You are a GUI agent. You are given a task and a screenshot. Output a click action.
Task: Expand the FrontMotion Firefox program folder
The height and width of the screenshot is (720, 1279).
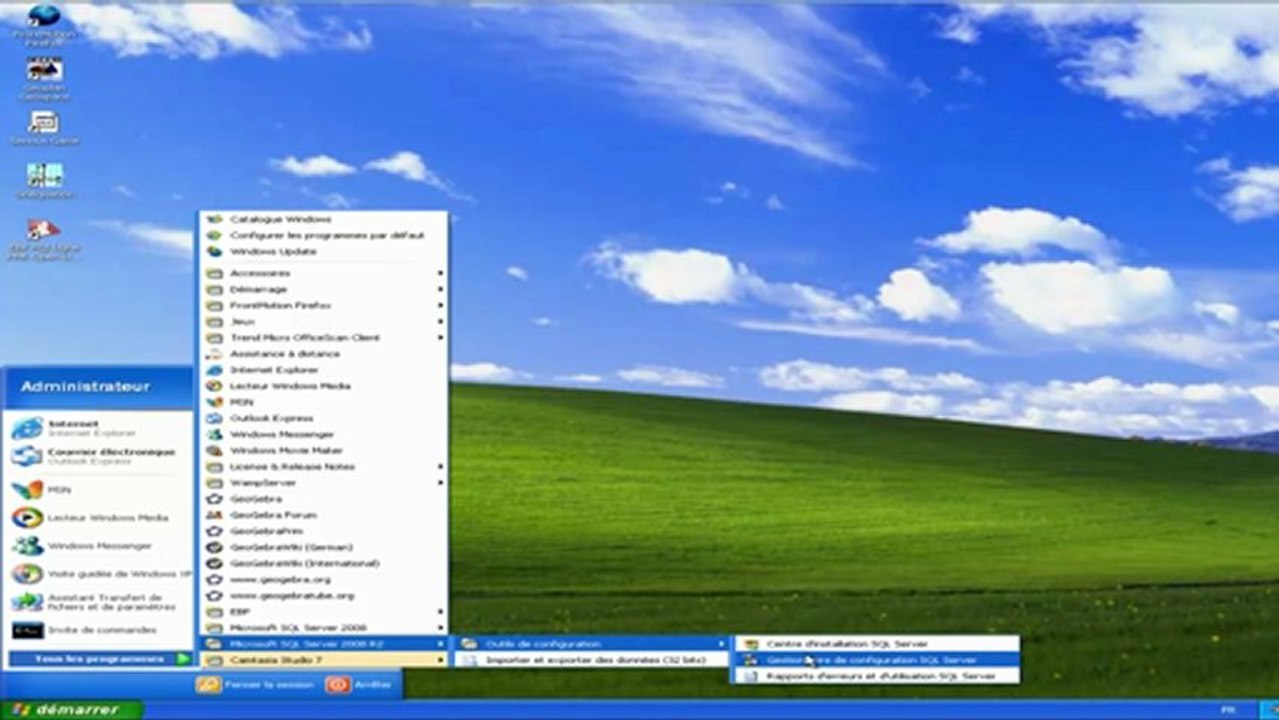pos(324,305)
